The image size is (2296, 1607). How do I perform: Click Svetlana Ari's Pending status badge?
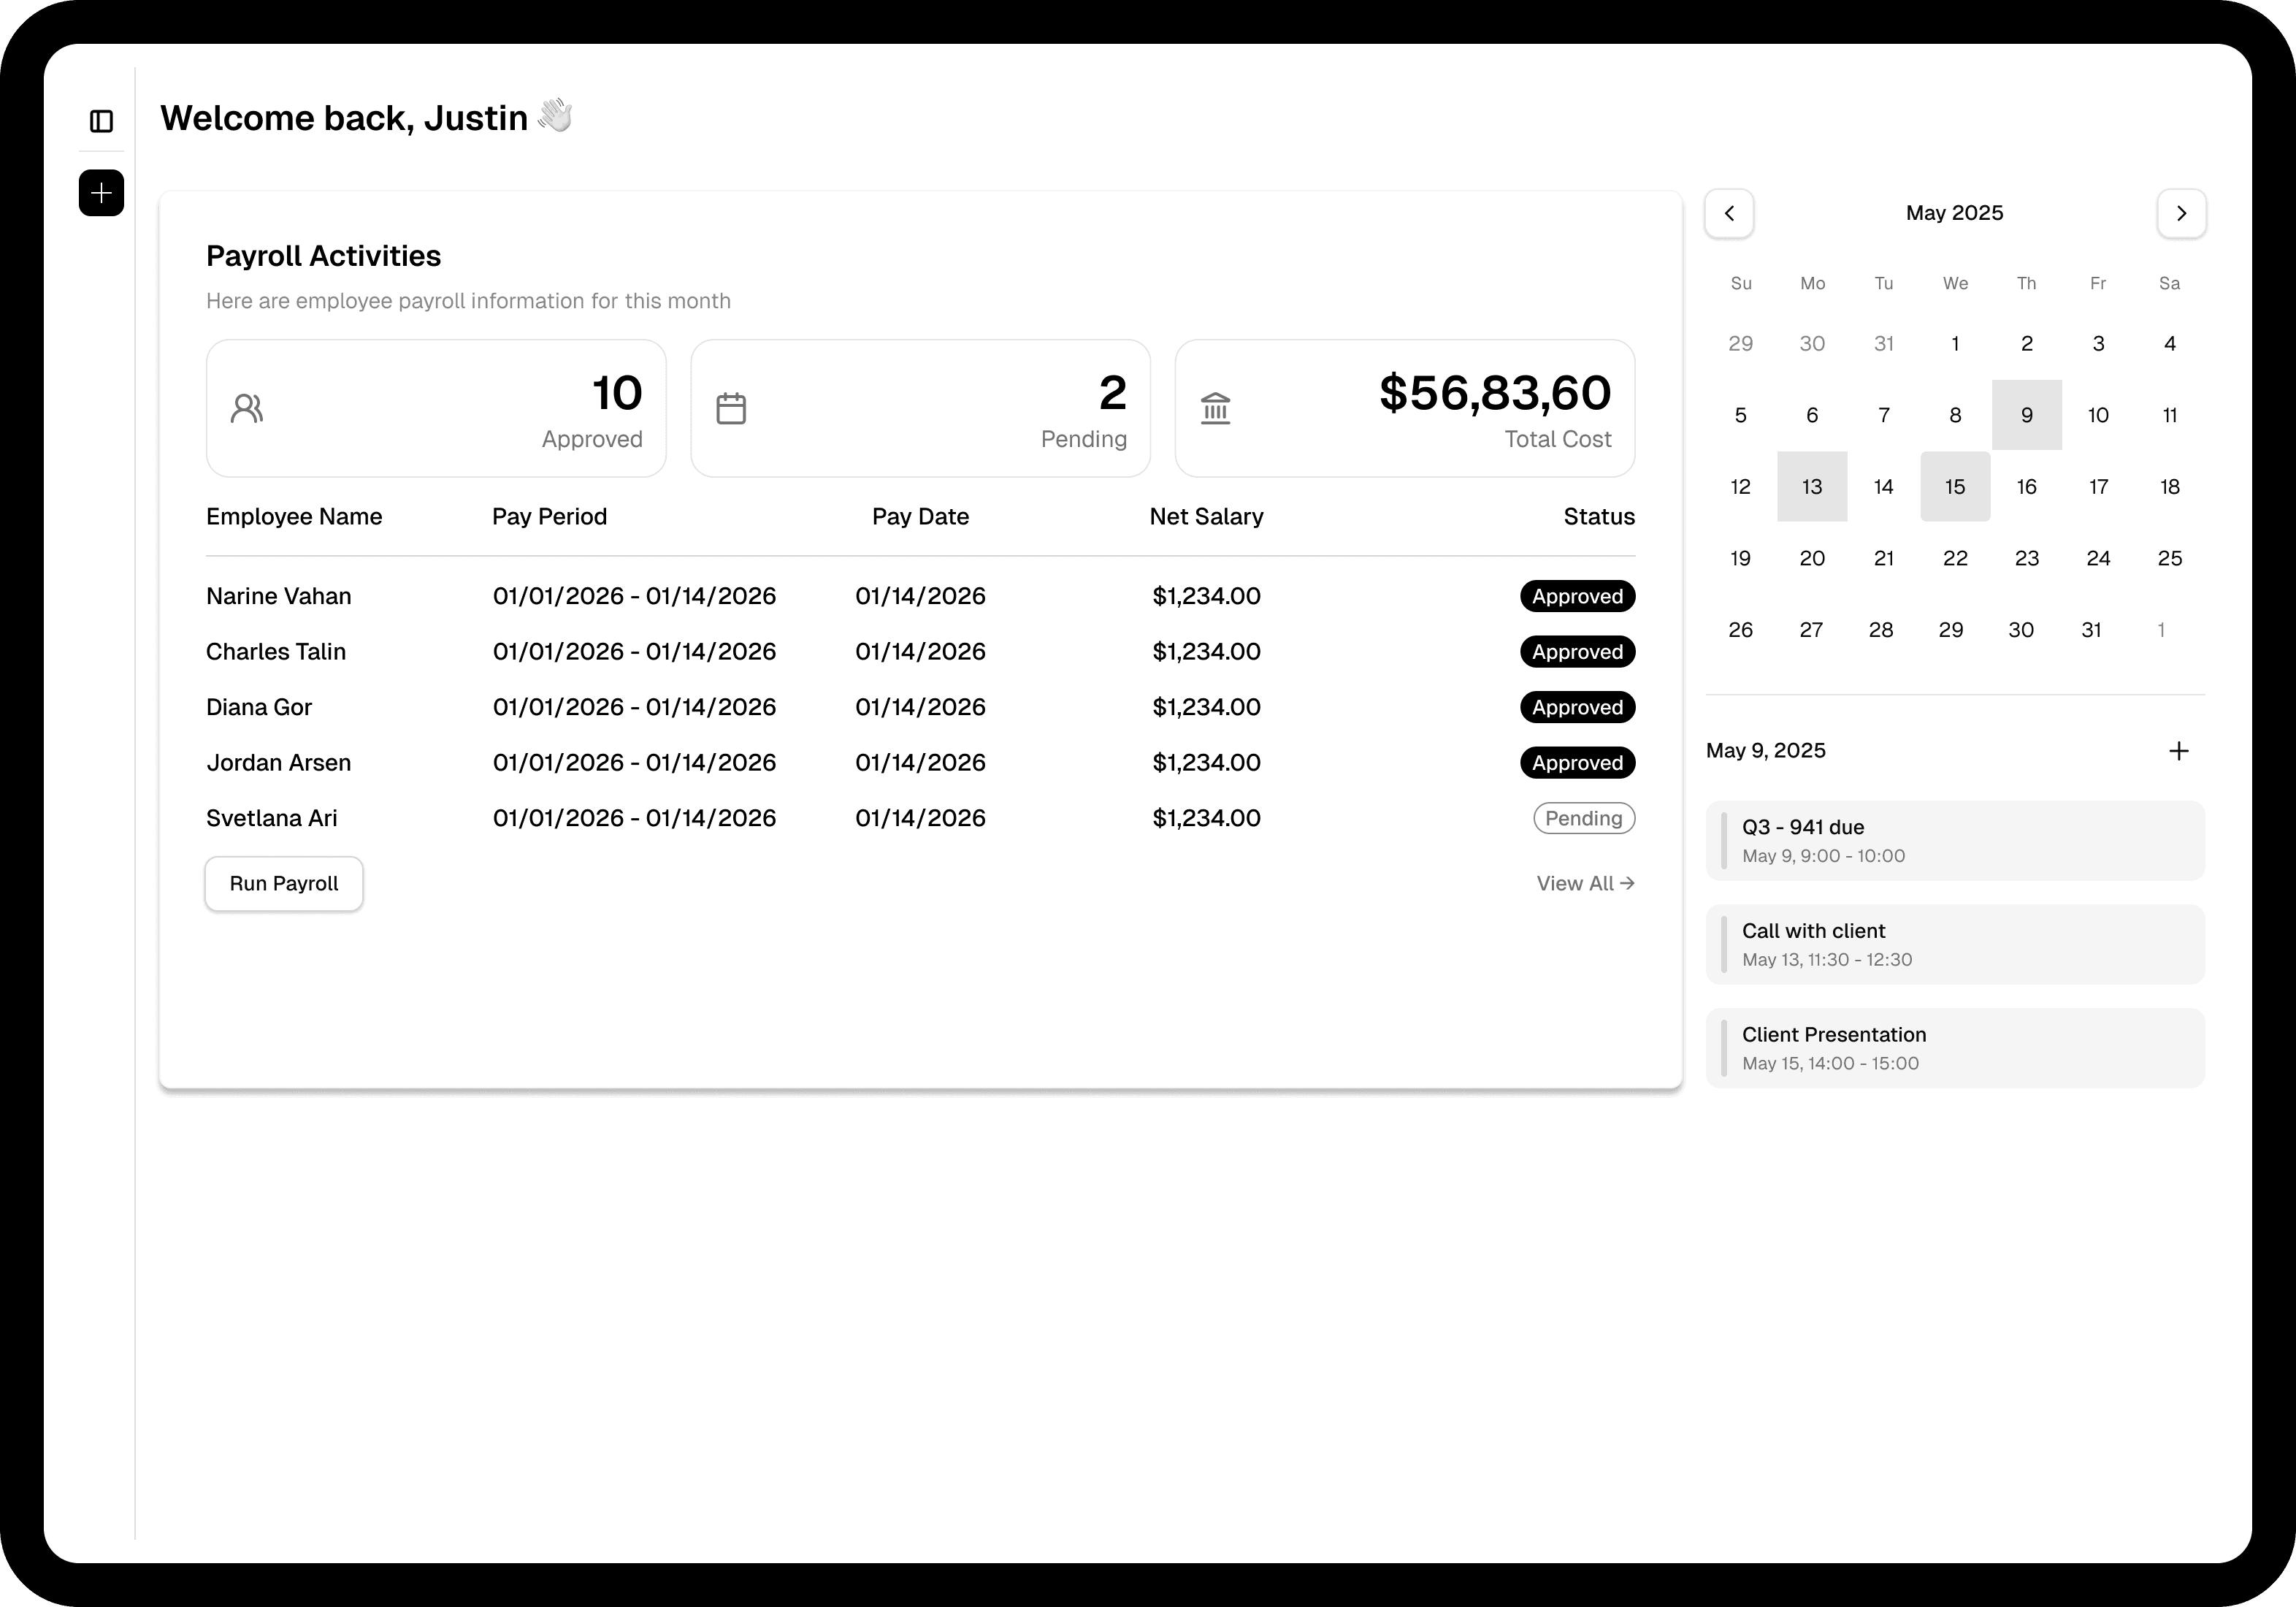tap(1584, 818)
